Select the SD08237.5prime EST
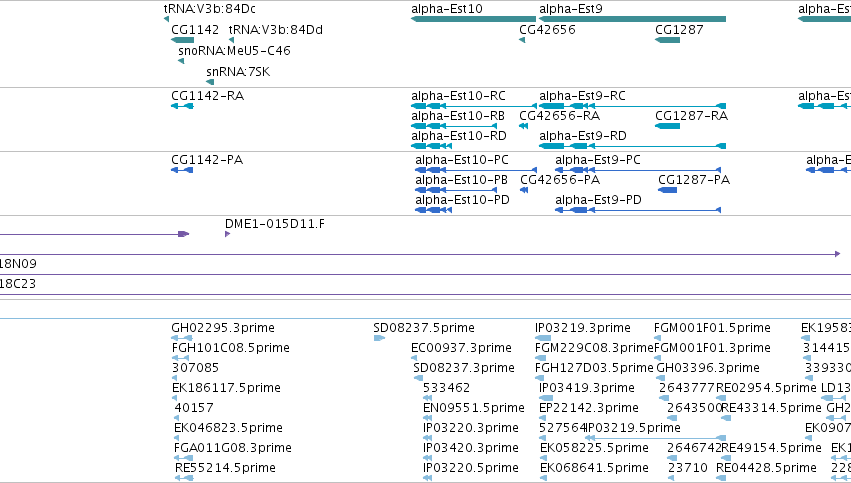This screenshot has width=851, height=483. pos(424,328)
